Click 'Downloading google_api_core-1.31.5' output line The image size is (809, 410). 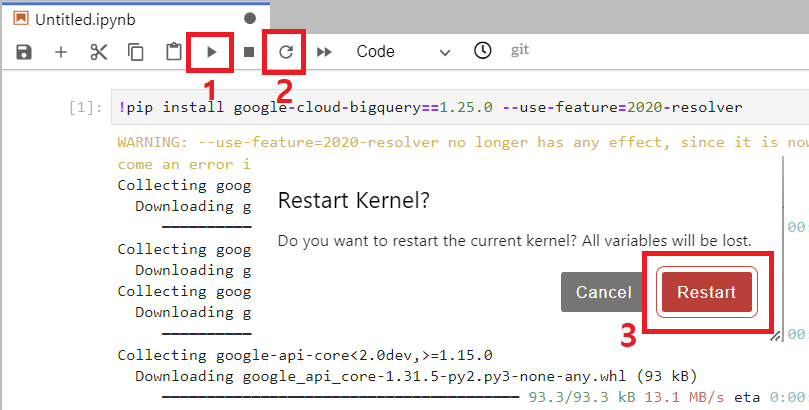(x=416, y=376)
